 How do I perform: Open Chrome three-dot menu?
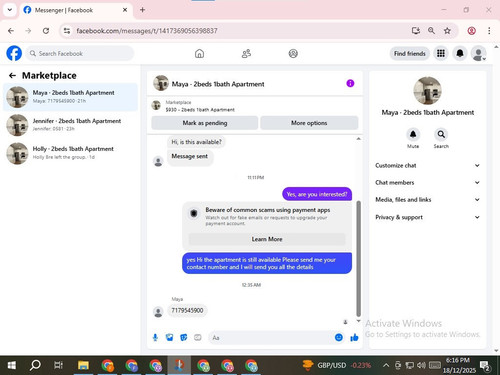coord(489,31)
